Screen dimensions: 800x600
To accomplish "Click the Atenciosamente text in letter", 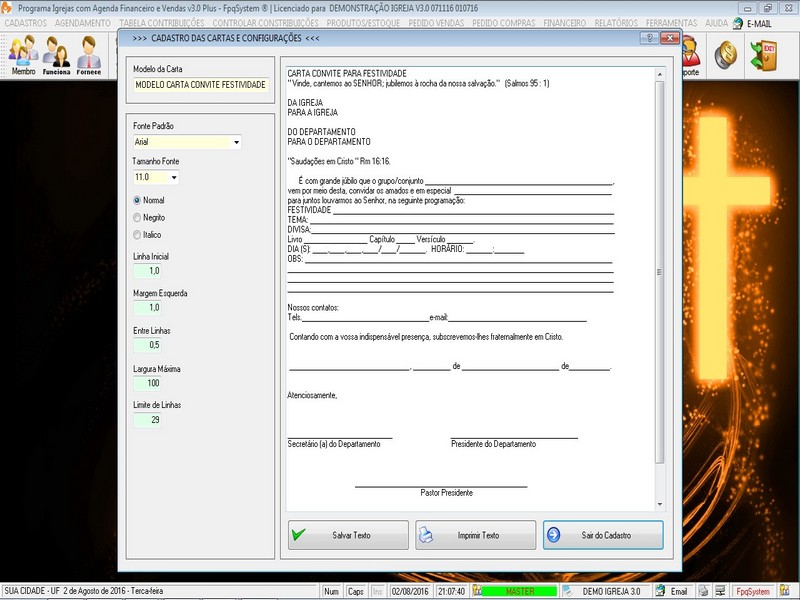I will (312, 395).
